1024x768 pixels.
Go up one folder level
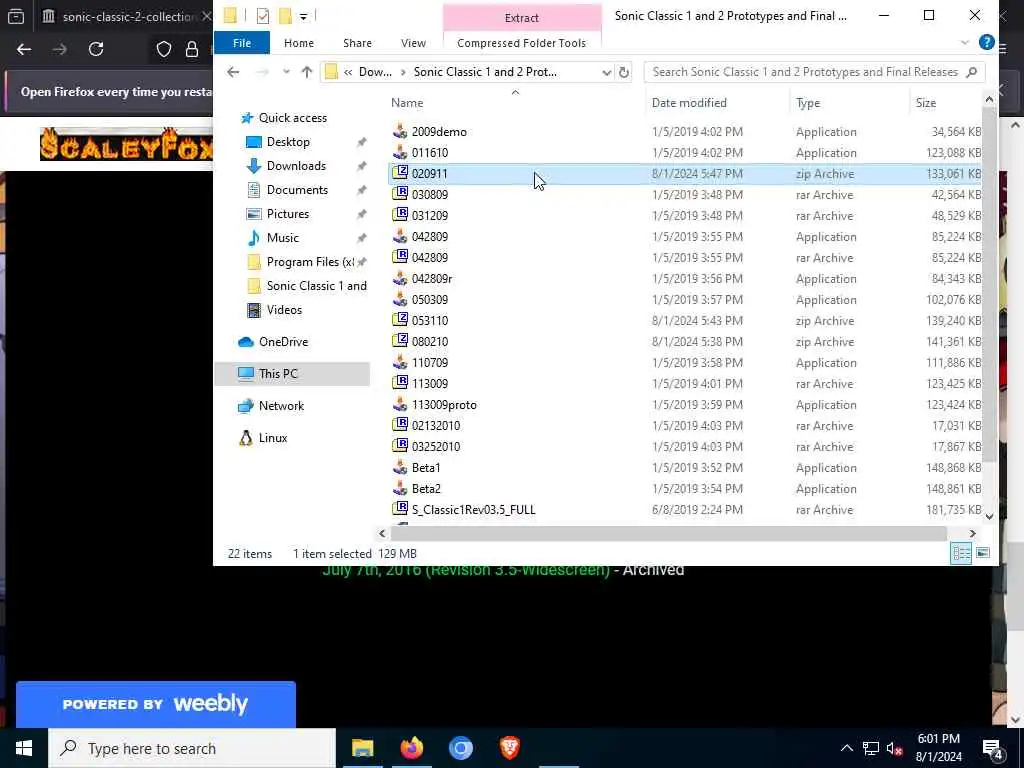point(306,72)
